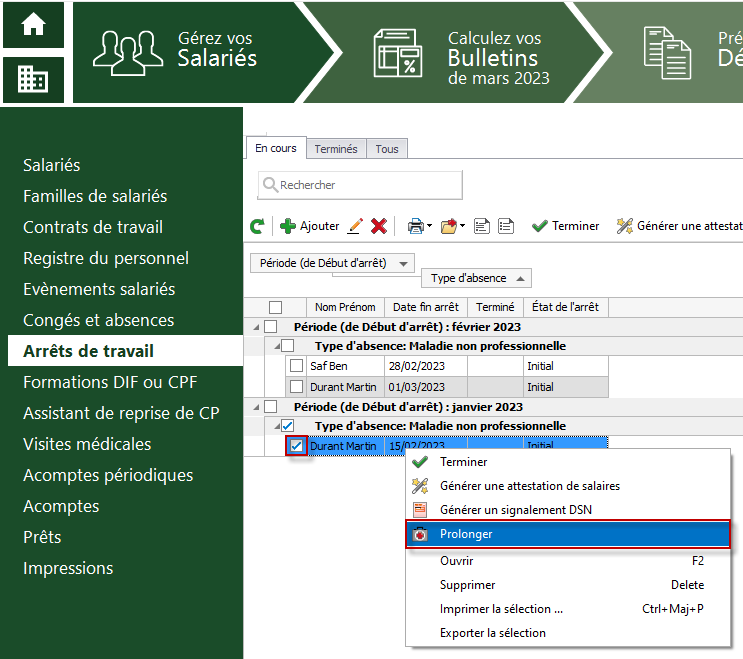
Task: Collapse the janvier Maladie non professionnelle subgroup
Action: coord(277,426)
